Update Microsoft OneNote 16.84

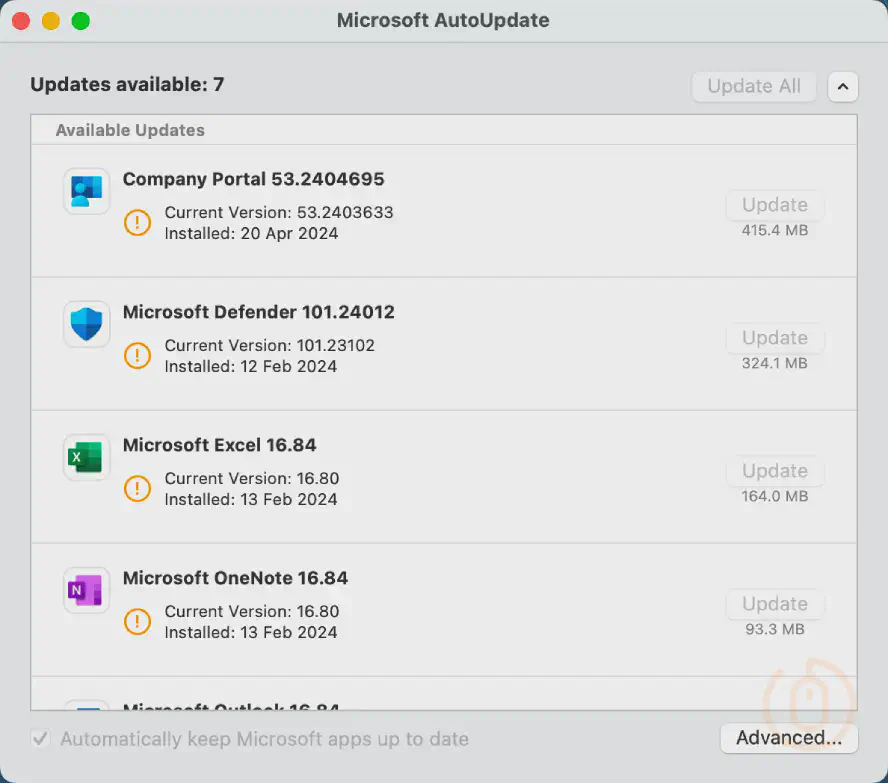click(x=775, y=604)
